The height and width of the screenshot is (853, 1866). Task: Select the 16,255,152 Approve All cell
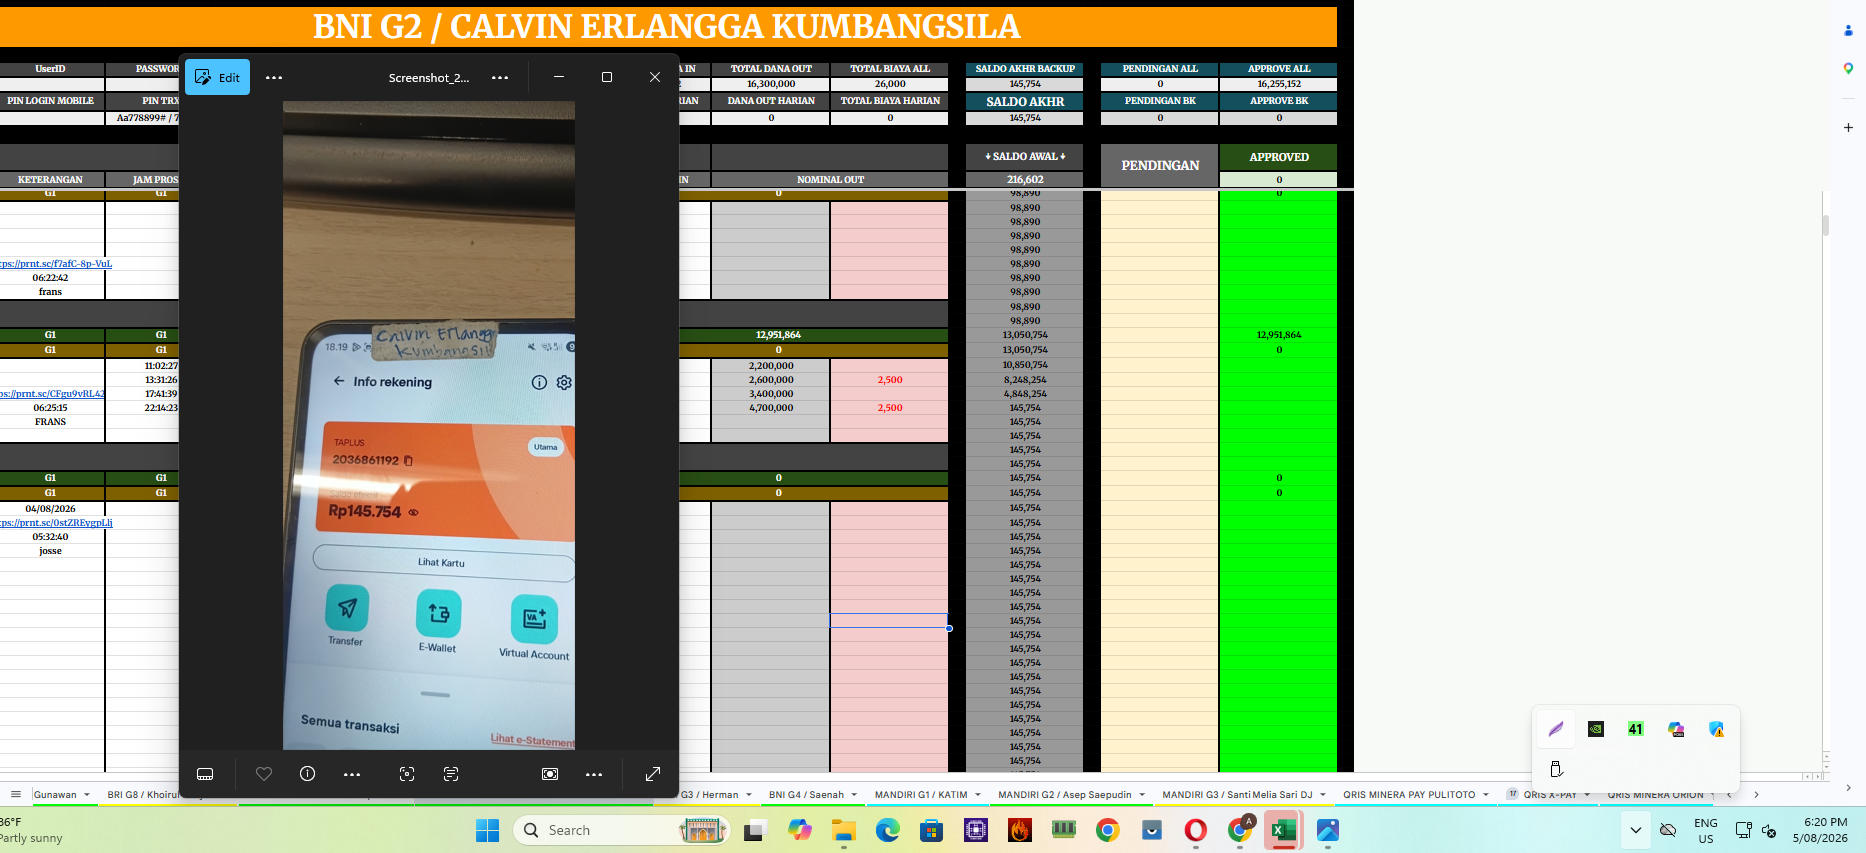pyautogui.click(x=1279, y=84)
